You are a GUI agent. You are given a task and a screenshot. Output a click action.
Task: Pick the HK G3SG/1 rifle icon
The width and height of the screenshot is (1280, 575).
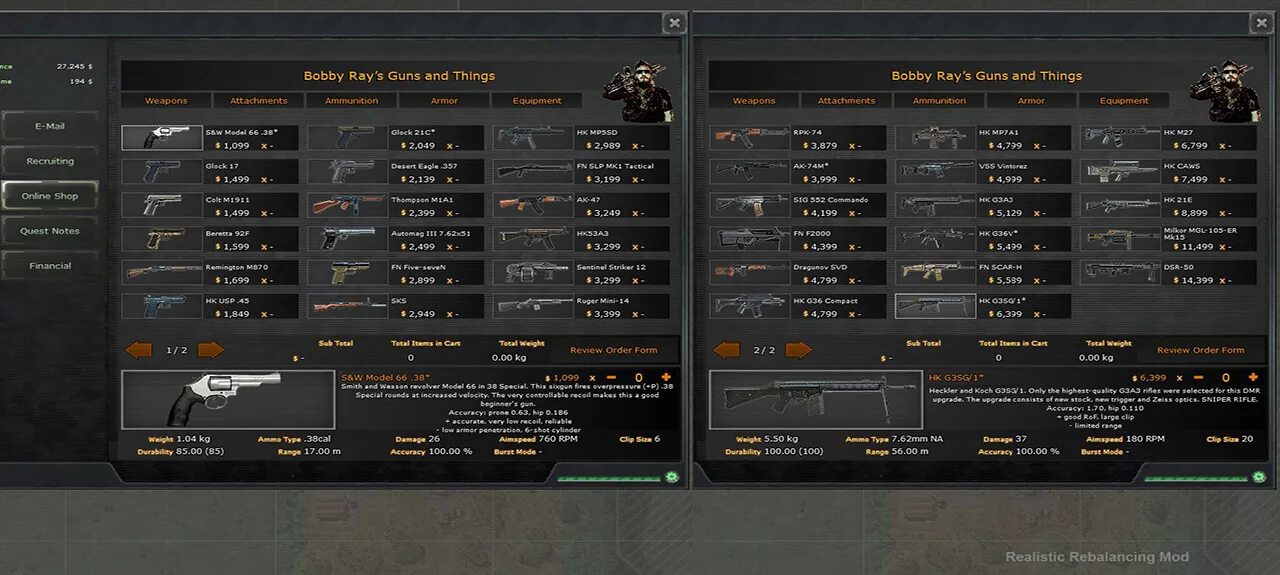coord(935,306)
